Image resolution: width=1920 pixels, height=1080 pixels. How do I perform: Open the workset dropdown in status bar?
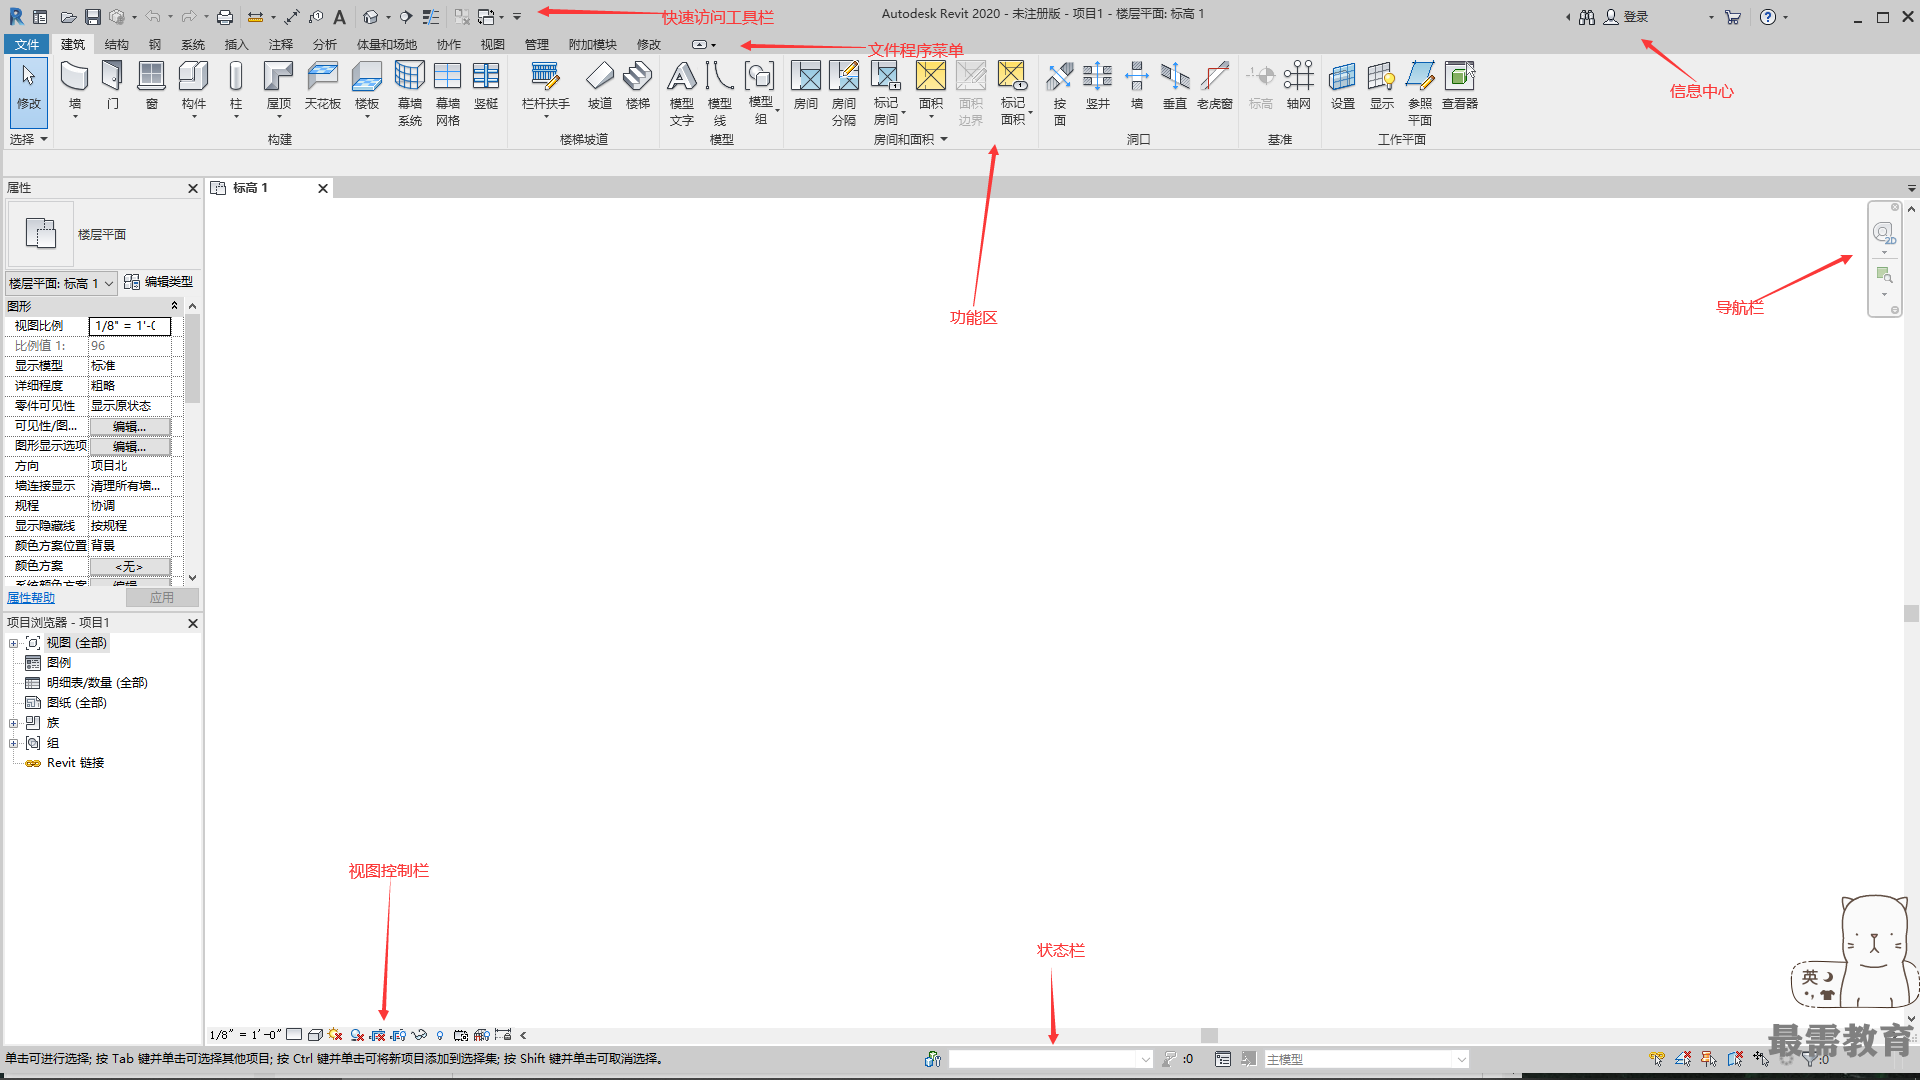coord(1051,1059)
